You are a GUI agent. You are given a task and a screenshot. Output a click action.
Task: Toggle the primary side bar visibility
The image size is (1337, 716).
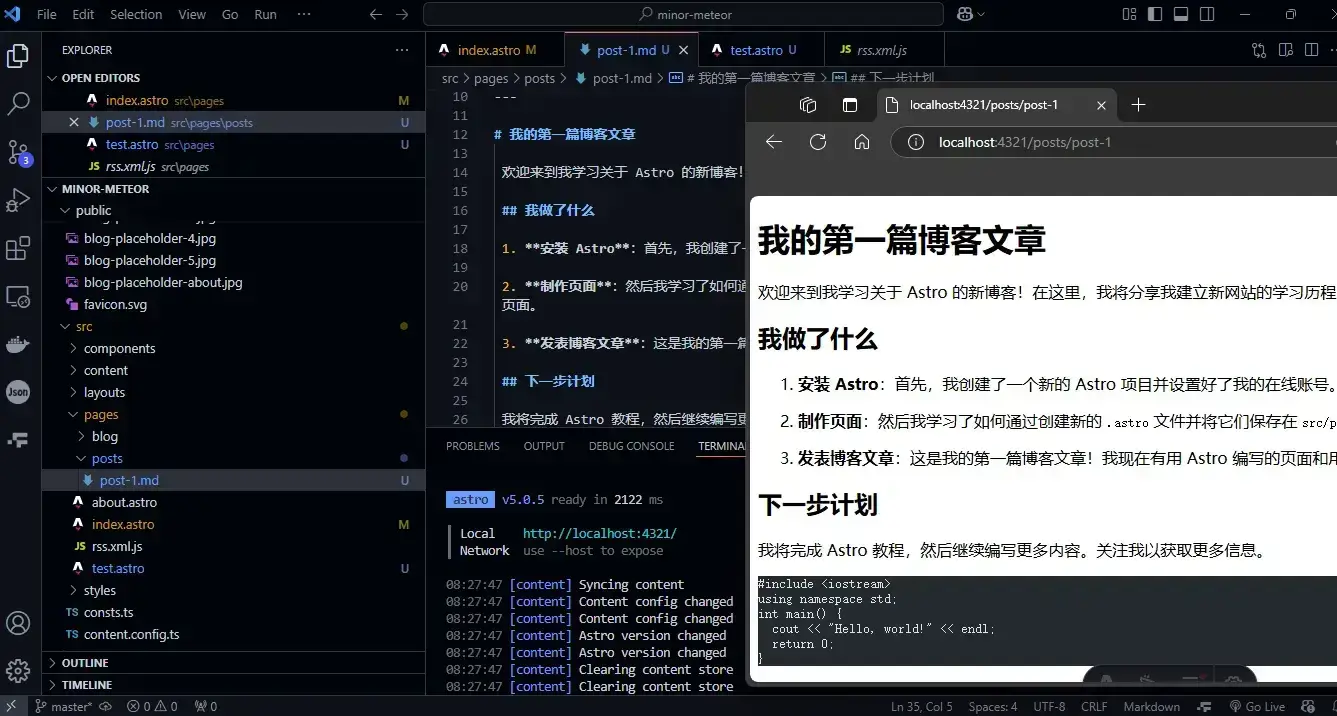1155,14
